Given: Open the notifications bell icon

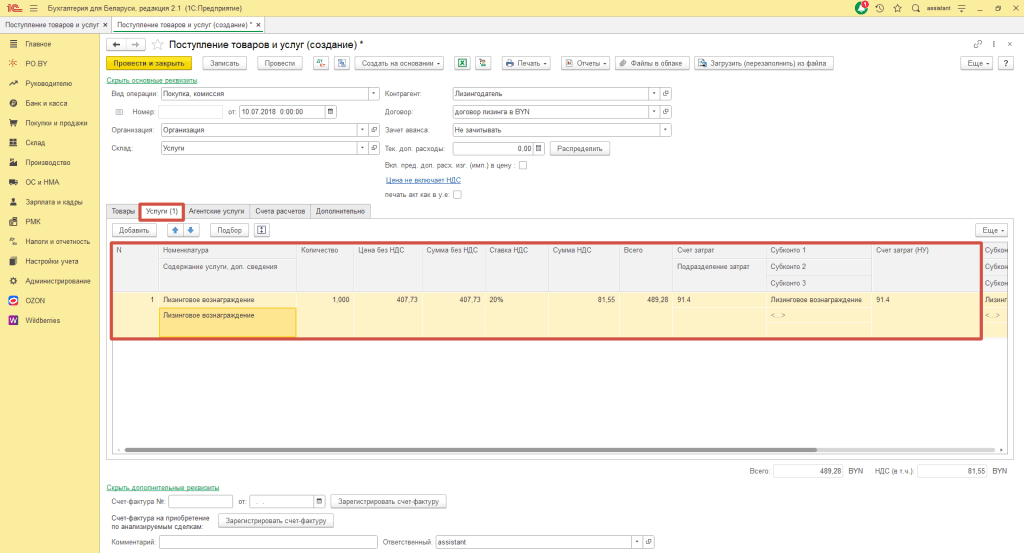Looking at the screenshot, I should coord(861,8).
